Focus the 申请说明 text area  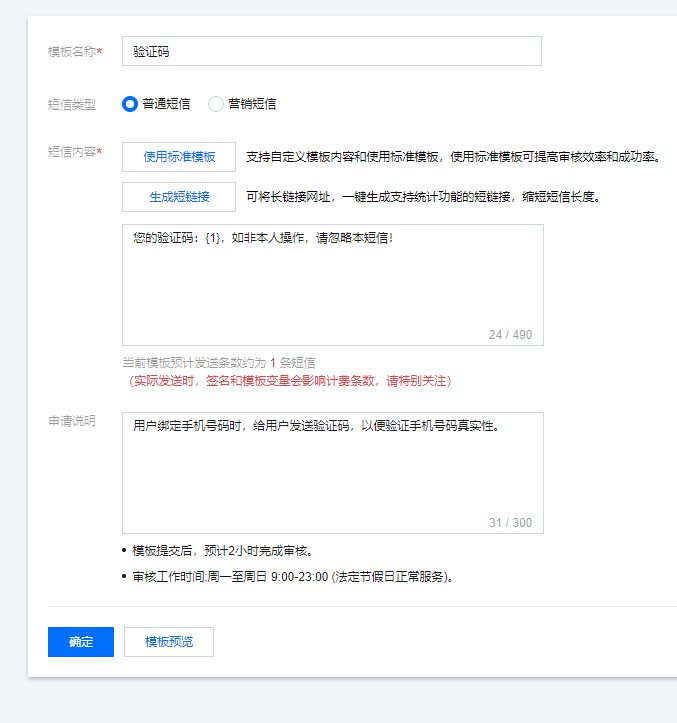pos(333,473)
